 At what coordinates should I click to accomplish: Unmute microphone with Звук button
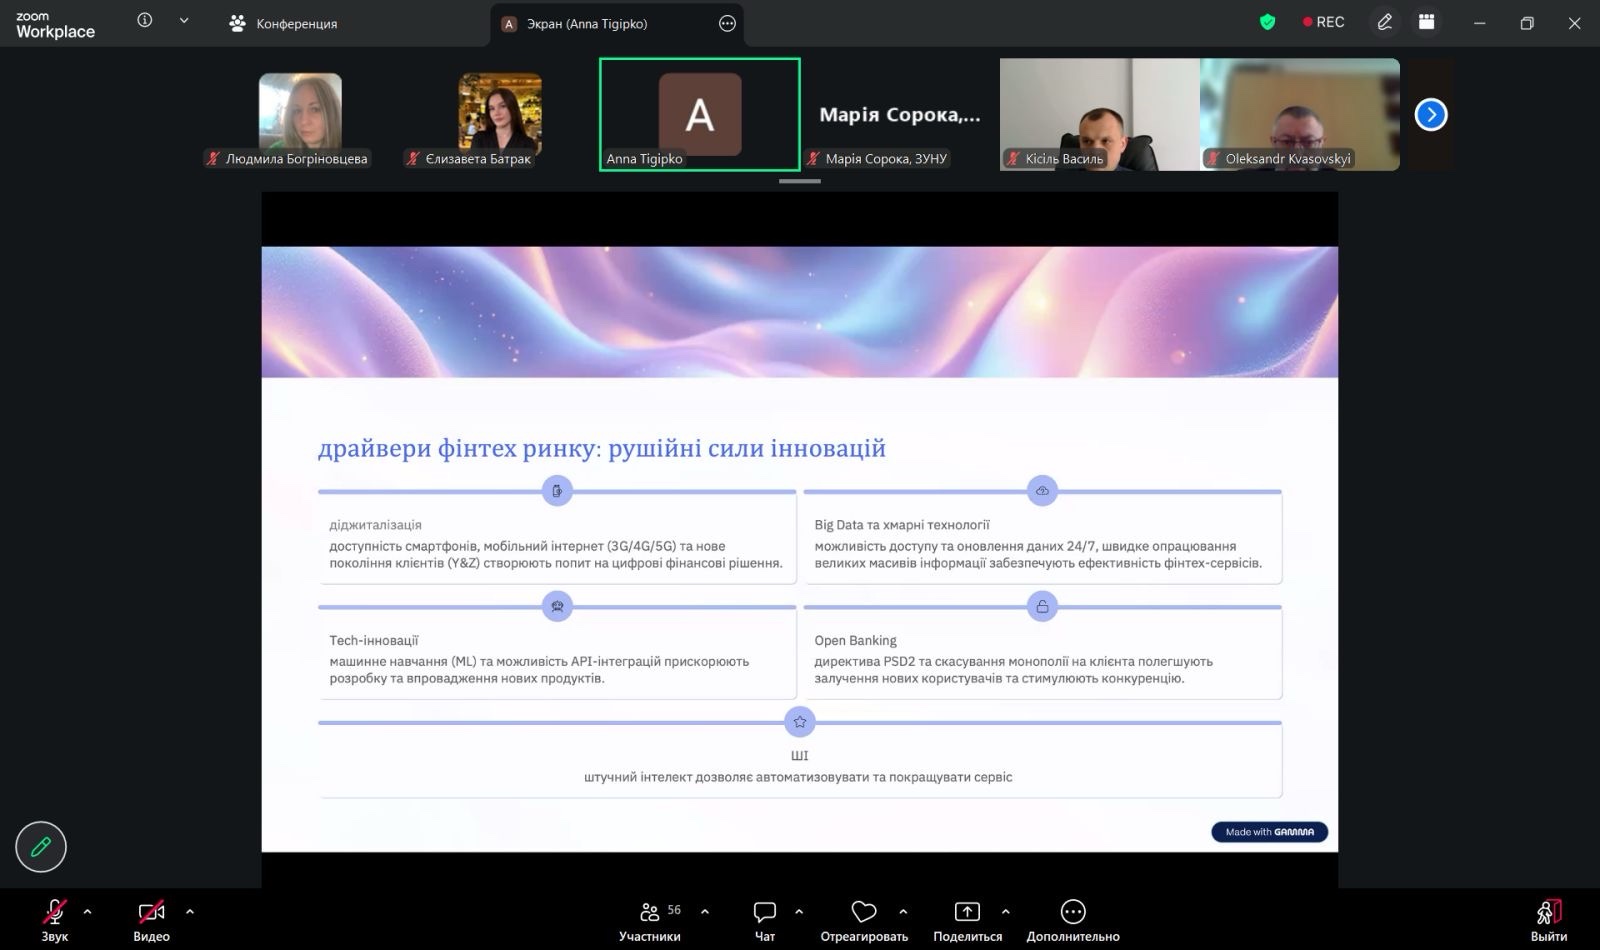coord(54,920)
